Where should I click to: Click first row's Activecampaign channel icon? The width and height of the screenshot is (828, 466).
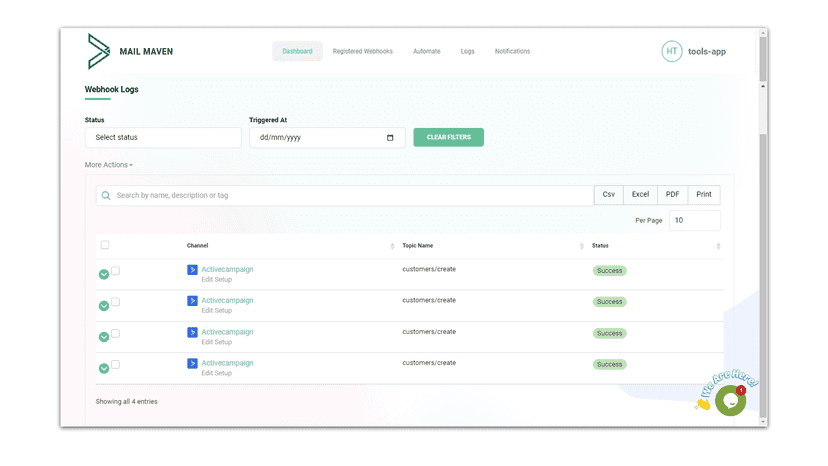tap(192, 270)
